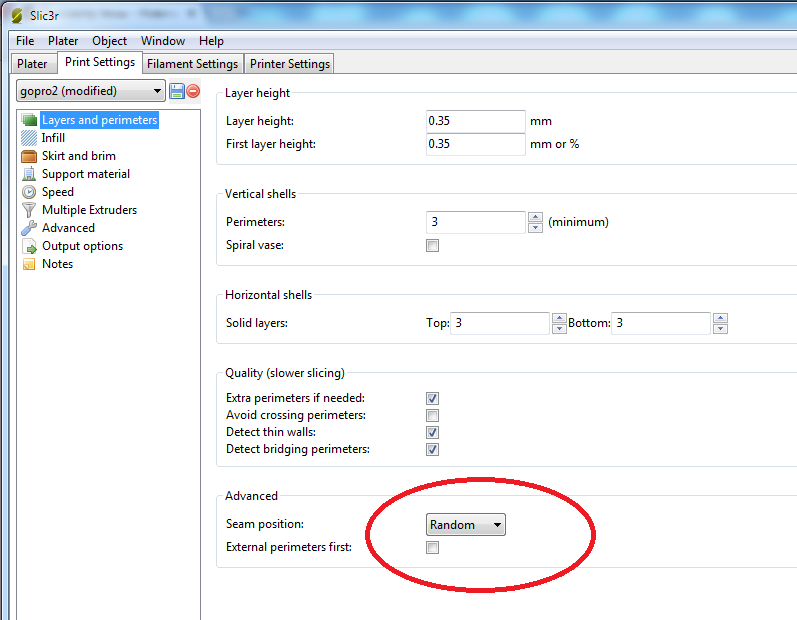797x620 pixels.
Task: Enable External perimeters first checkbox
Action: [433, 548]
